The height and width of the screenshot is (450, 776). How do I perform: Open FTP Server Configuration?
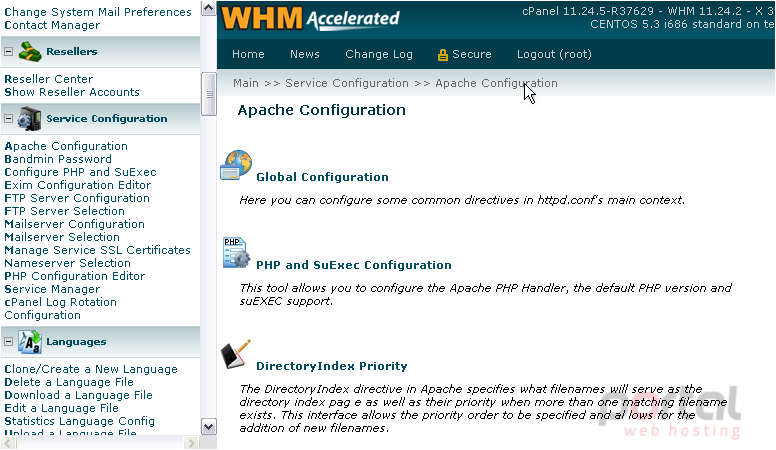[x=77, y=199]
